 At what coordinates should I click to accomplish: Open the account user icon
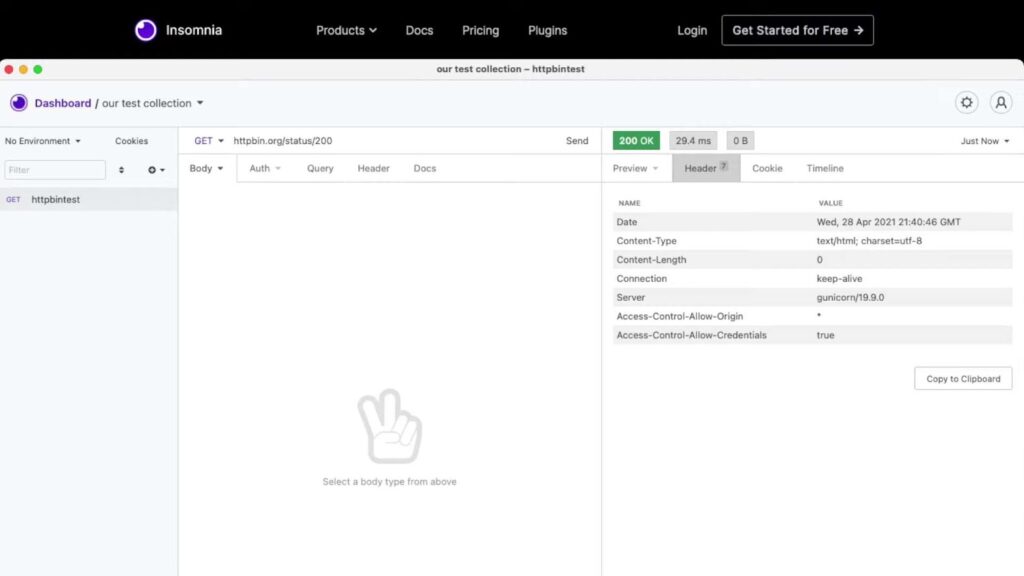pos(1000,103)
